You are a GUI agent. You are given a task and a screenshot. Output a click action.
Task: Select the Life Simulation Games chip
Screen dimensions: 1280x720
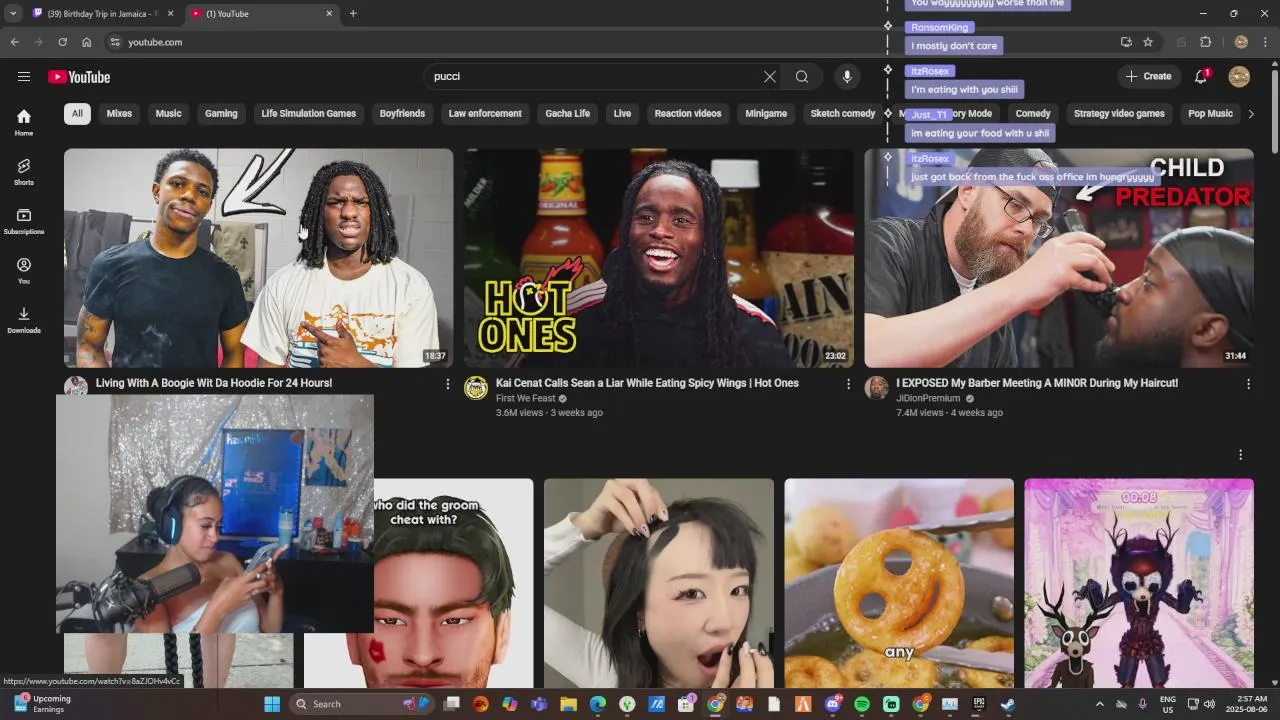tap(309, 114)
